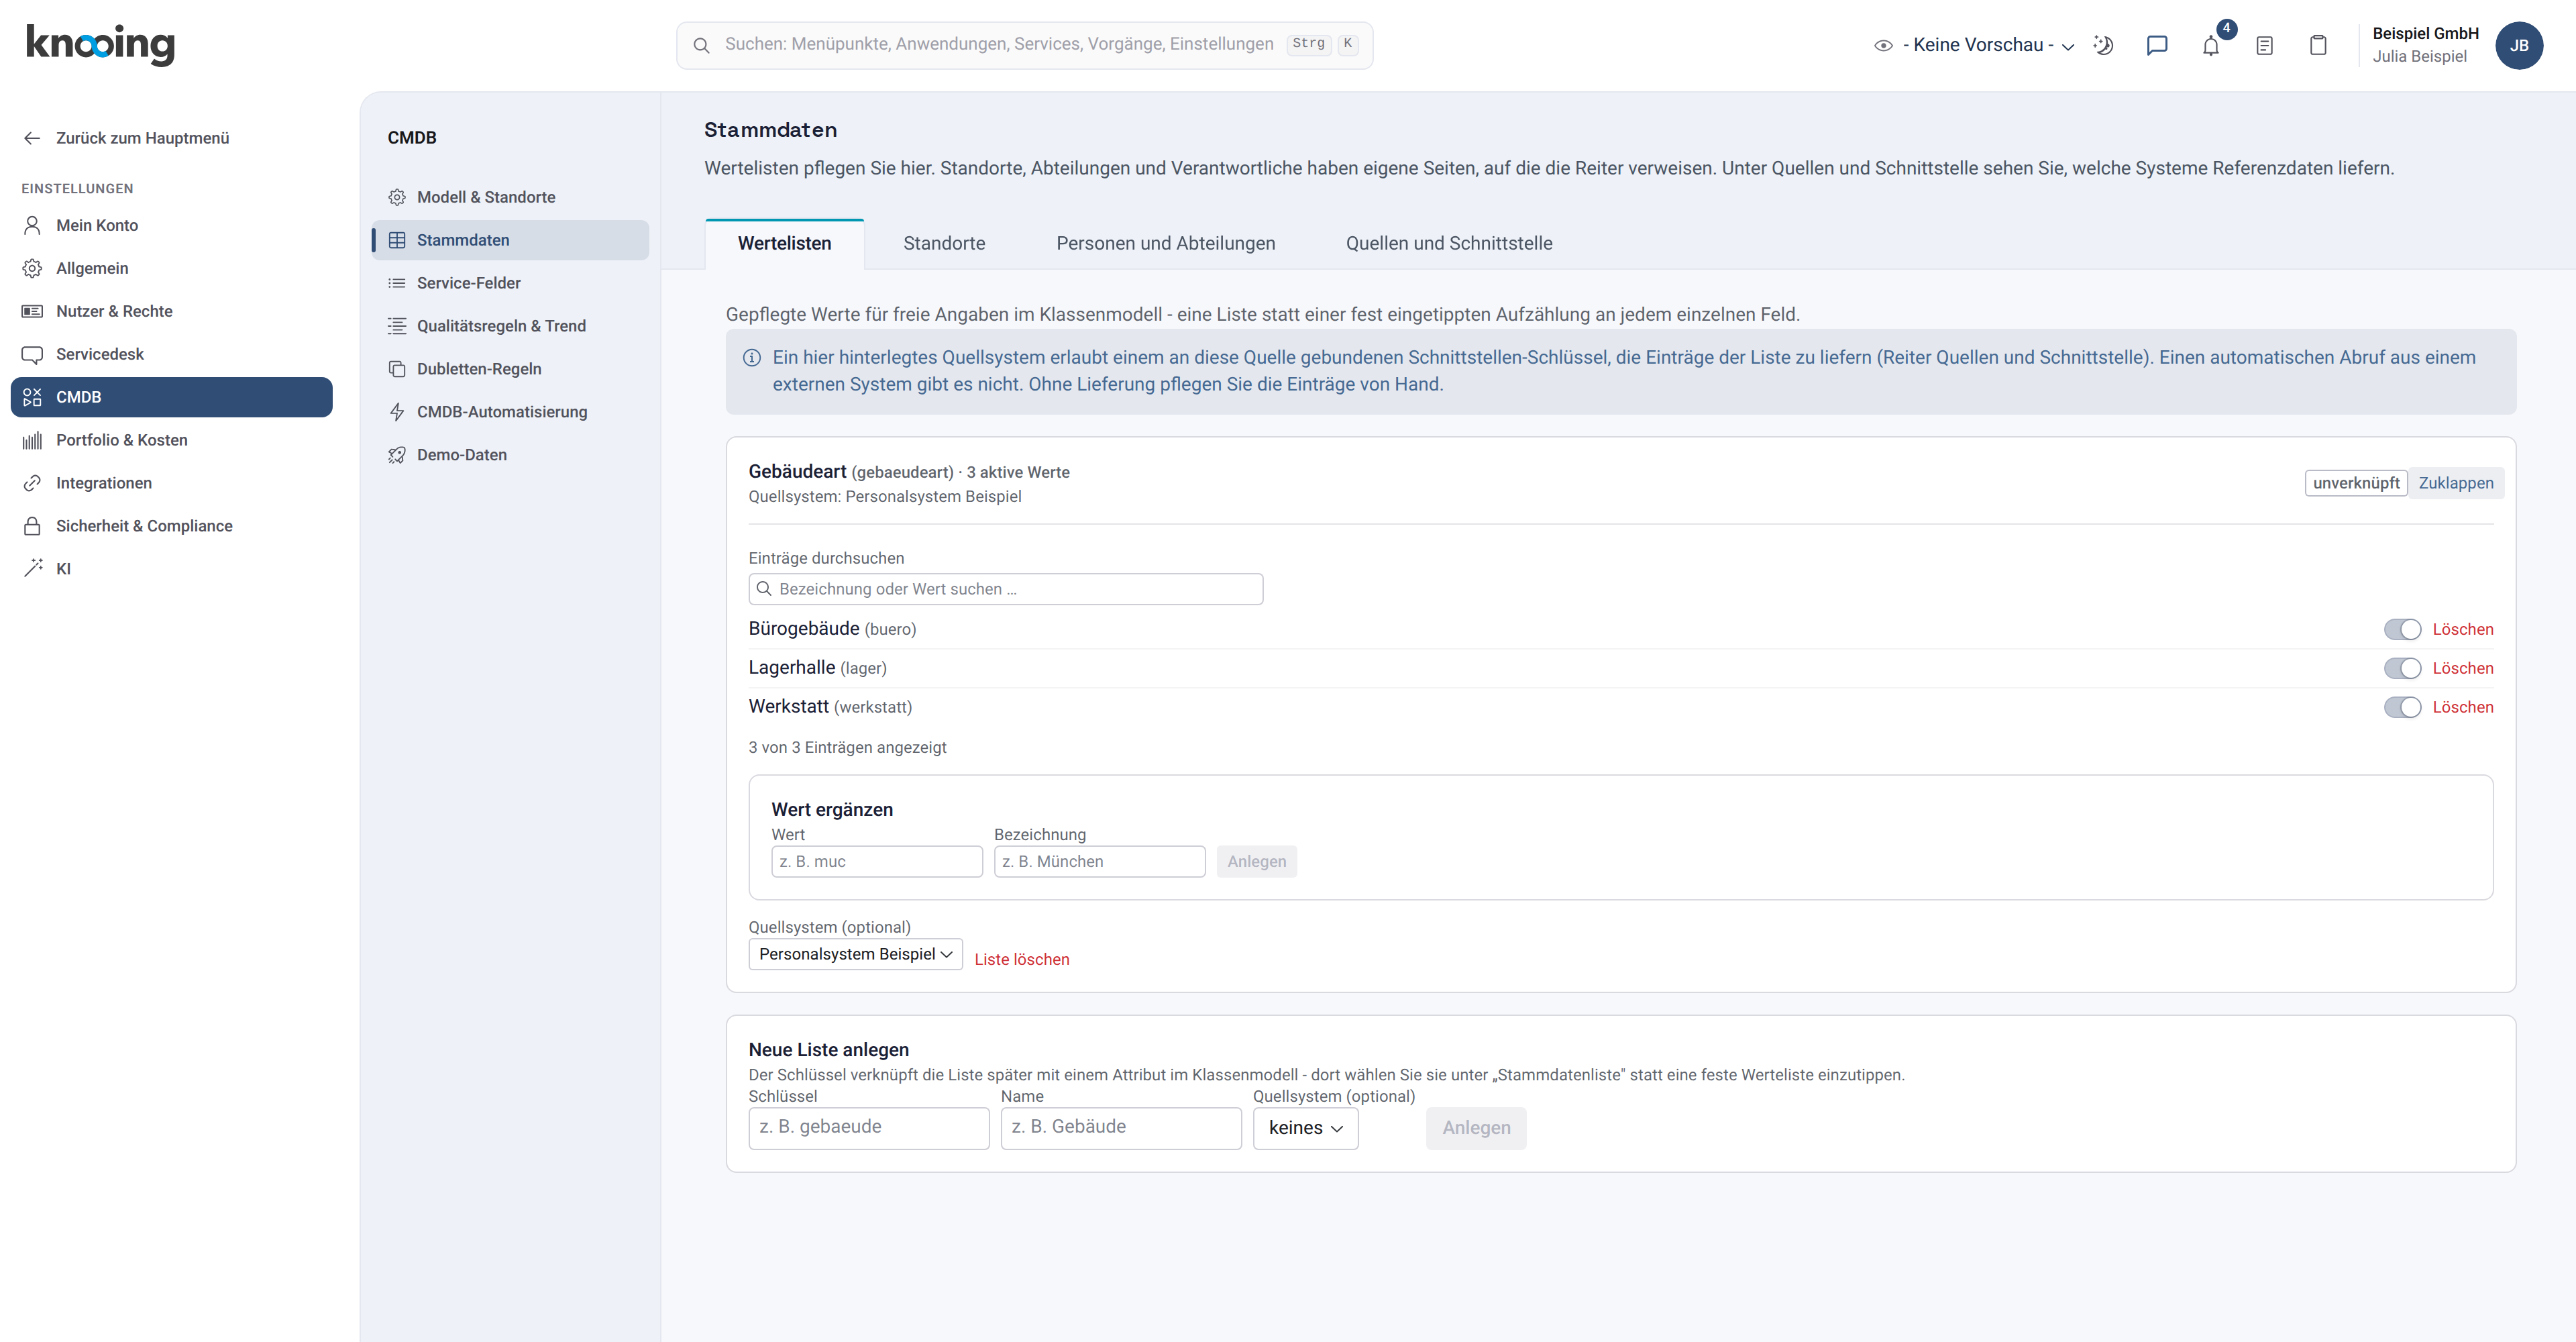This screenshot has height=1342, width=2576.
Task: Switch to the Wertelisten tab
Action: click(784, 243)
